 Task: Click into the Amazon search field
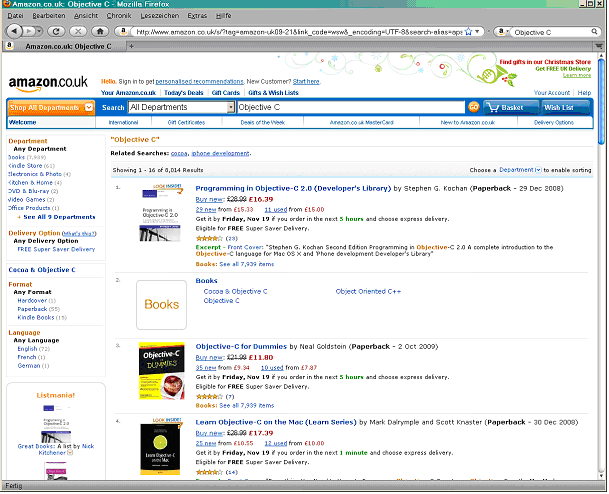[x=351, y=107]
